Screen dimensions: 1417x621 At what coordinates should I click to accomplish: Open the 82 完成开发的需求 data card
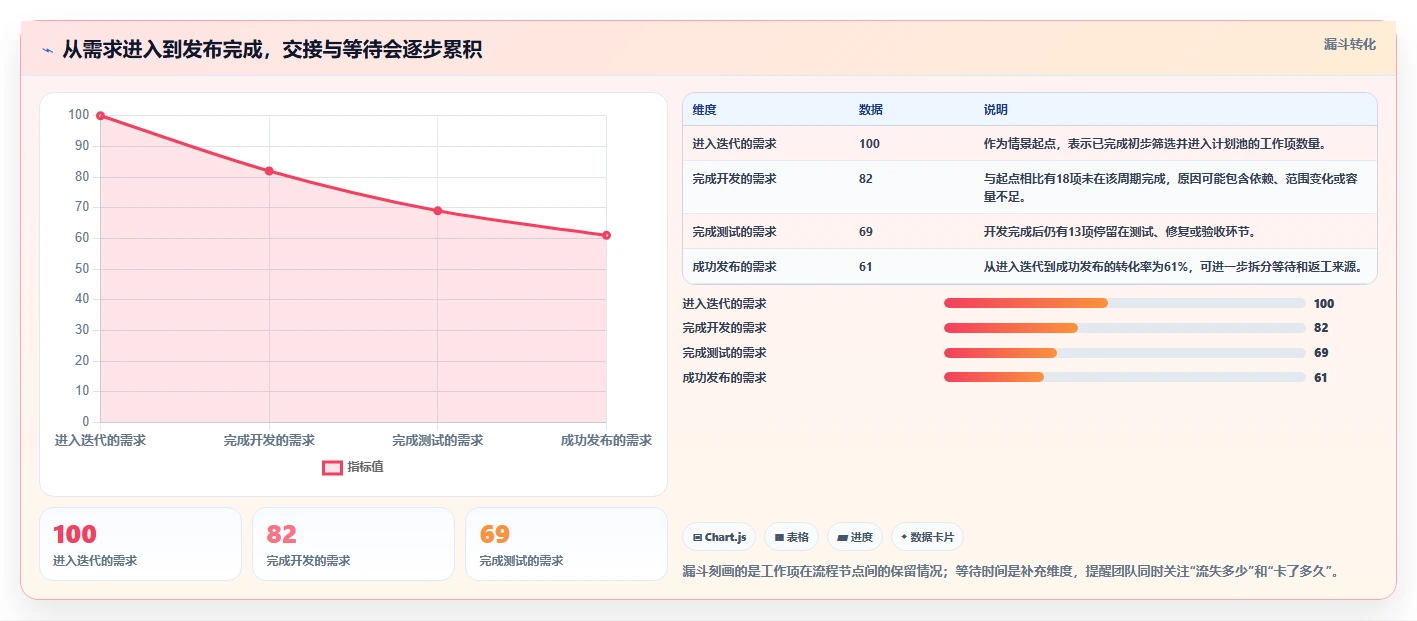353,544
